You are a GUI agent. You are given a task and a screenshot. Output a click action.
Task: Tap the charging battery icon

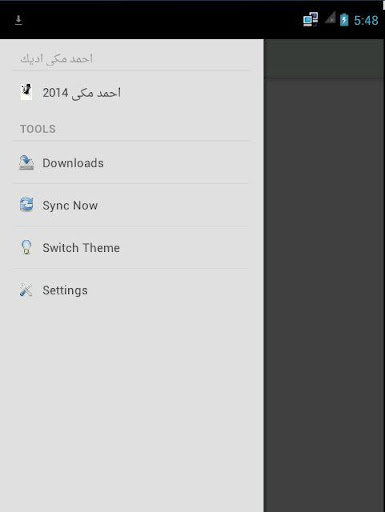pyautogui.click(x=344, y=20)
